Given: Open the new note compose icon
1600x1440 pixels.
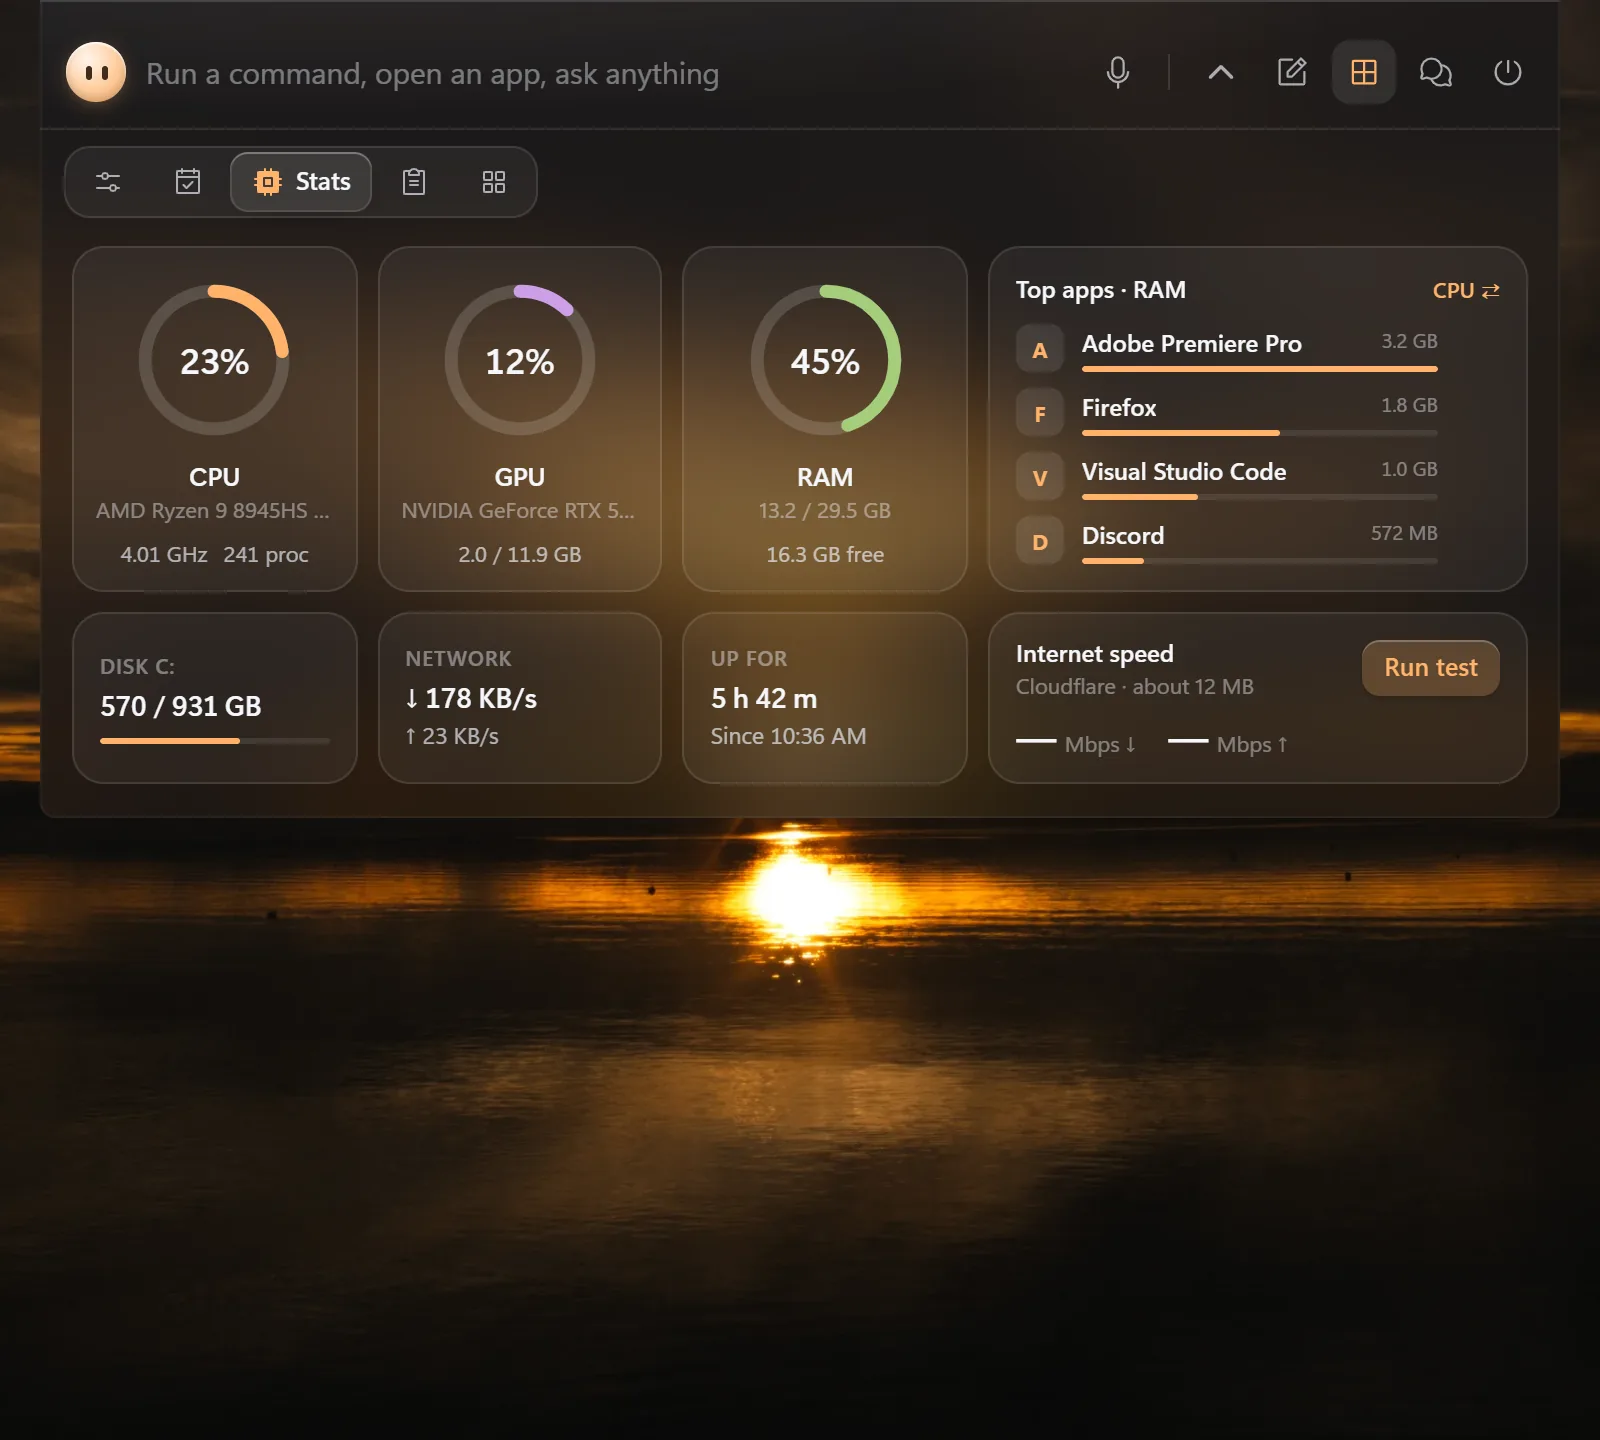Looking at the screenshot, I should [x=1292, y=72].
